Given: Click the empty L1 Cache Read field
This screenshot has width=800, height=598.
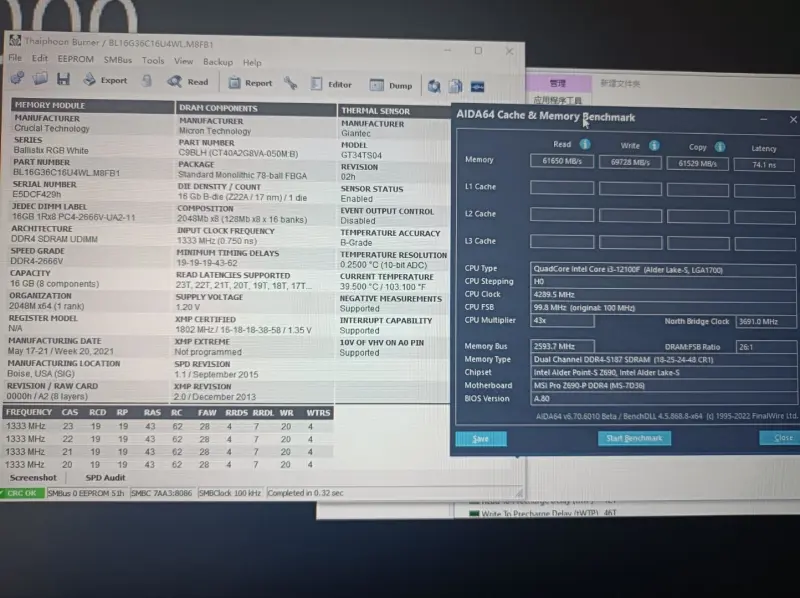Looking at the screenshot, I should pyautogui.click(x=562, y=188).
